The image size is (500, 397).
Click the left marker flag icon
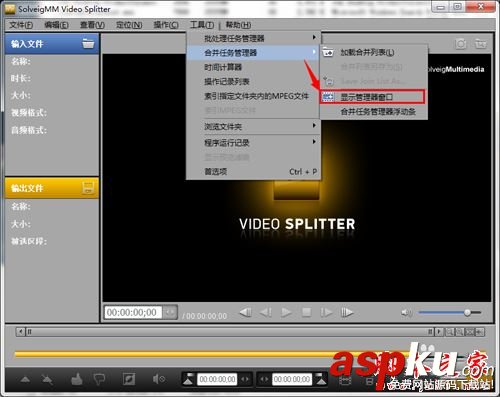tap(188, 379)
